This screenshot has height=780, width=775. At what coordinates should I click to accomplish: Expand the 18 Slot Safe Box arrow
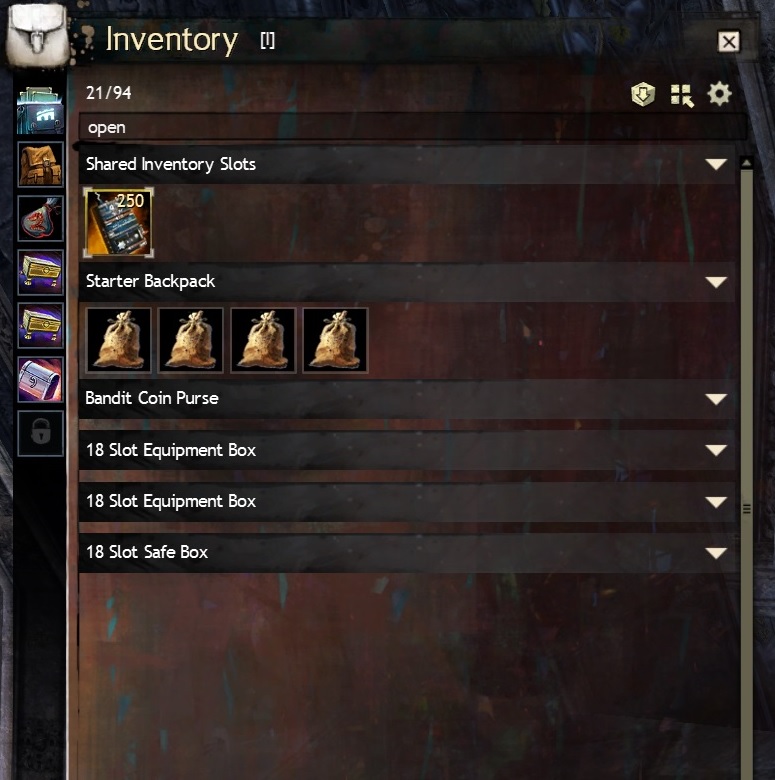click(x=716, y=553)
